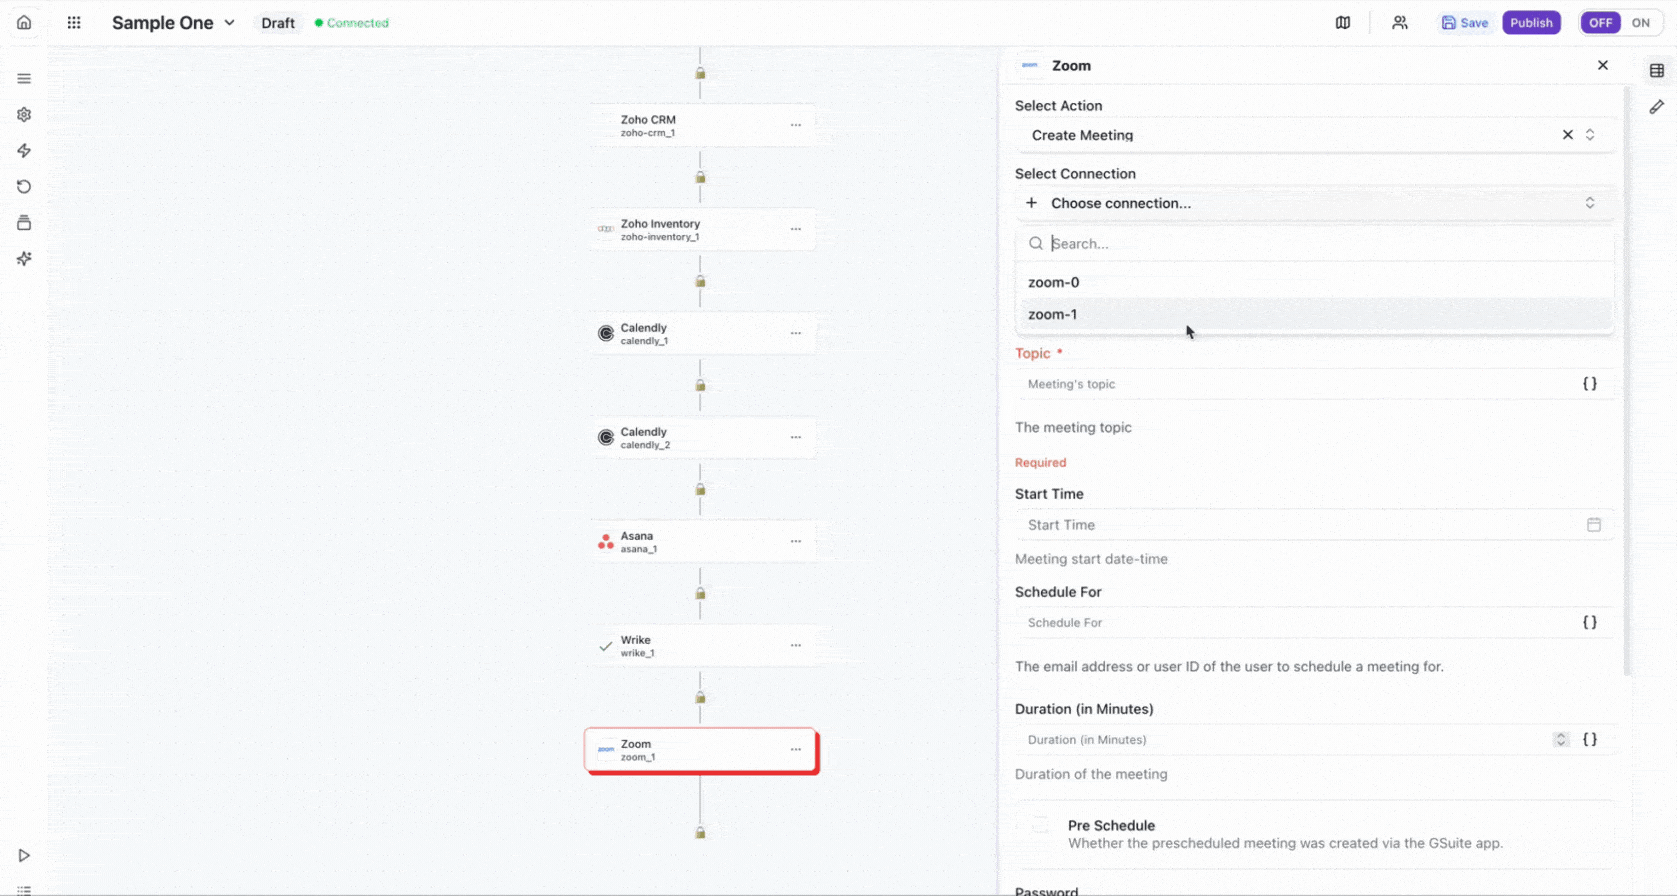Click the map icon in top bar
Image resolution: width=1677 pixels, height=896 pixels.
(1343, 22)
